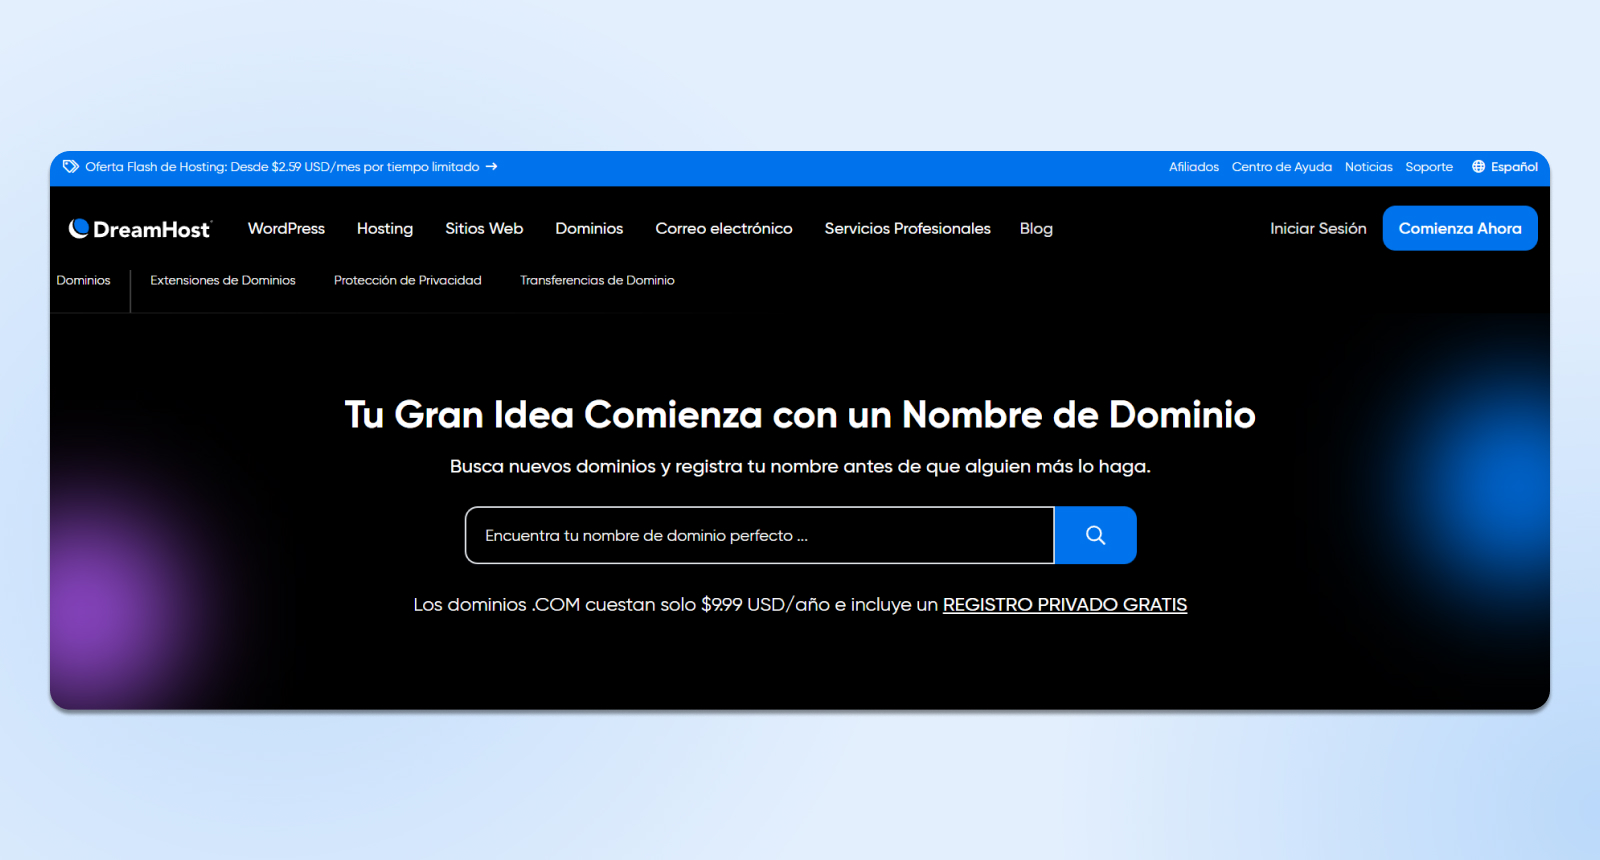Click the Los dominios .COM cuestan price text
Image resolution: width=1600 pixels, height=860 pixels.
(676, 605)
